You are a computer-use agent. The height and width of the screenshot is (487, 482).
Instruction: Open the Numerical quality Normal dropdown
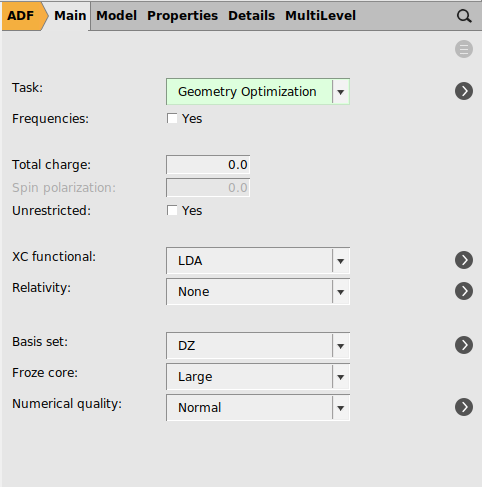click(258, 408)
